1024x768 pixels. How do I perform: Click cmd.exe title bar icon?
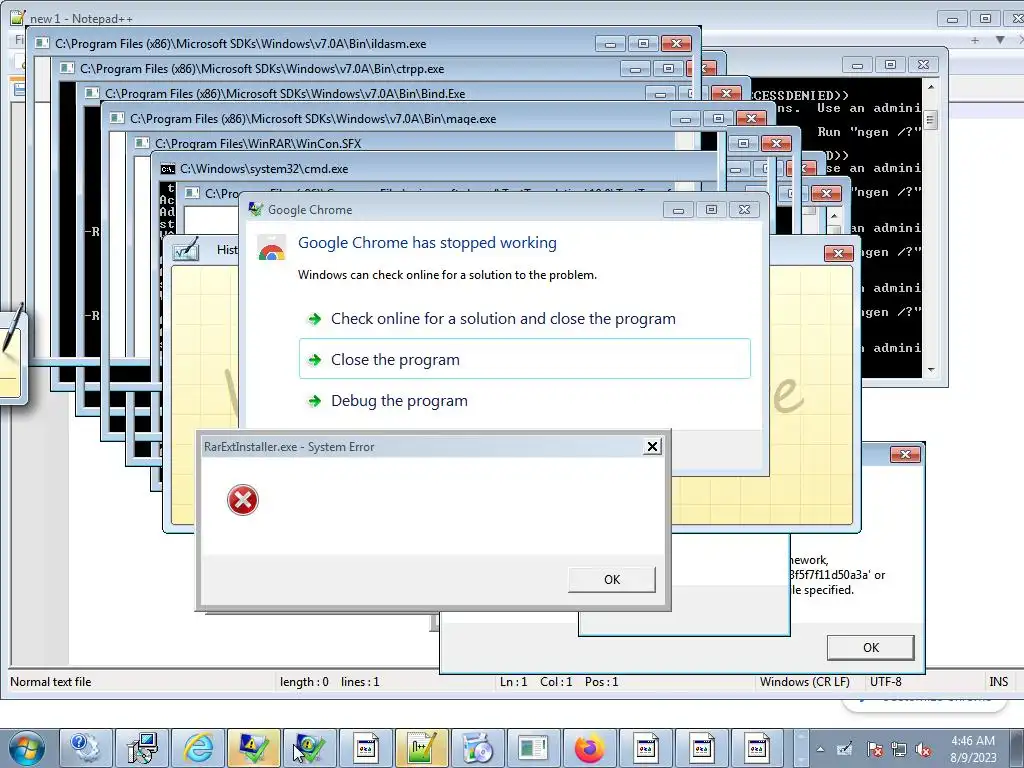coord(168,169)
